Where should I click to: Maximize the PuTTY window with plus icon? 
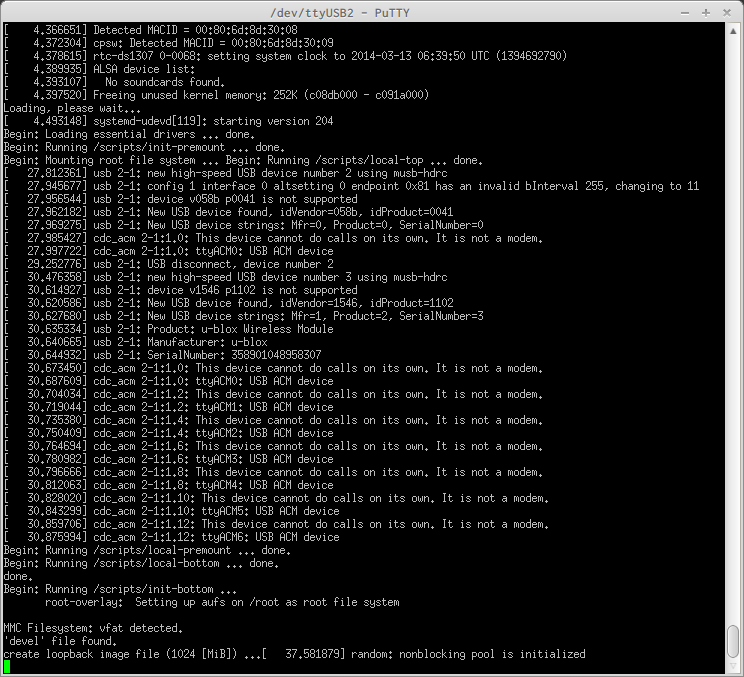click(x=706, y=13)
